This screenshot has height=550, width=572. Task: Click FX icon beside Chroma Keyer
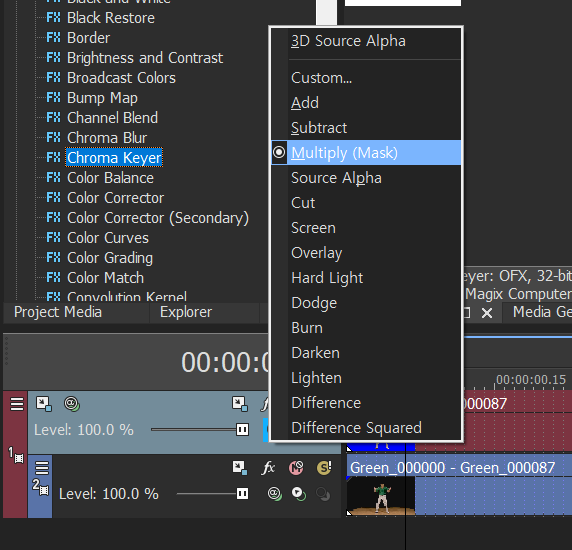pyautogui.click(x=54, y=158)
